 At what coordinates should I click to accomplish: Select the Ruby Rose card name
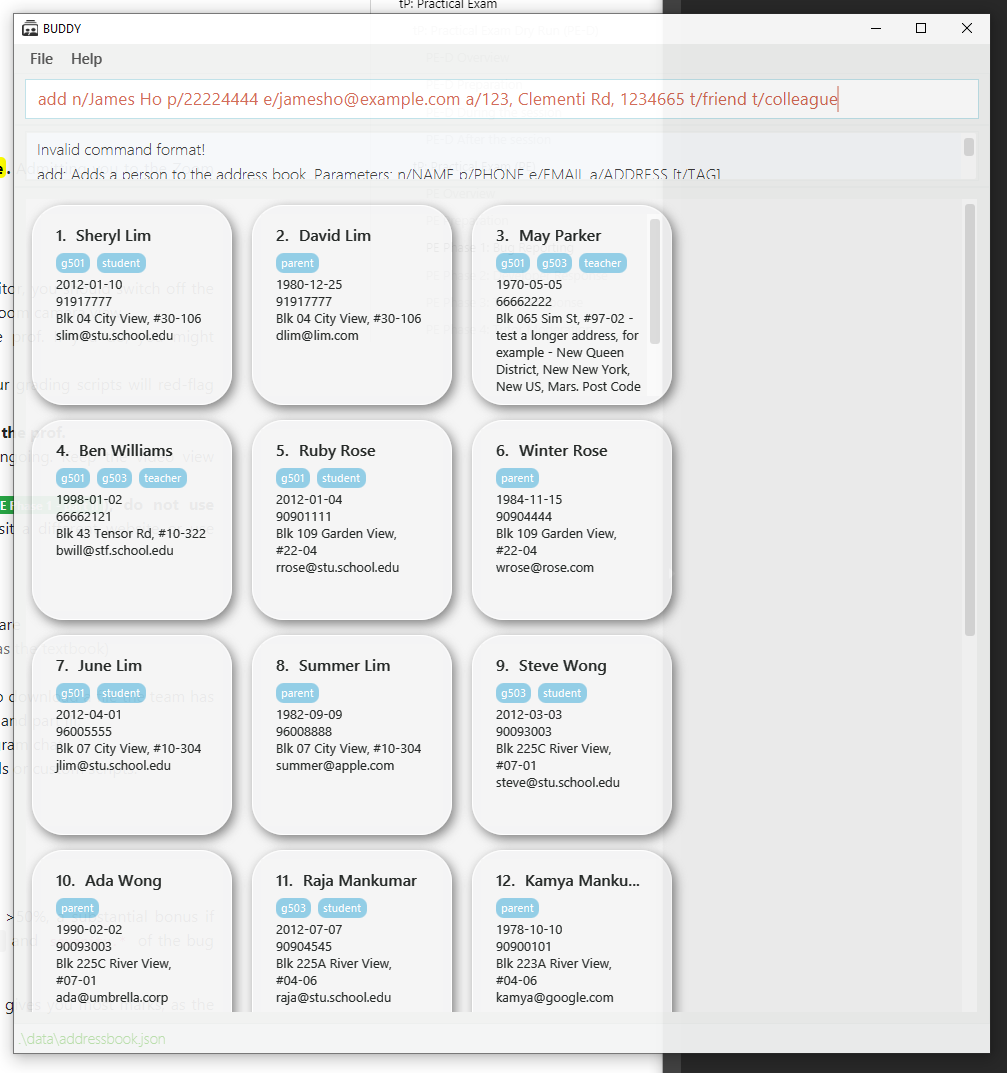(x=337, y=450)
